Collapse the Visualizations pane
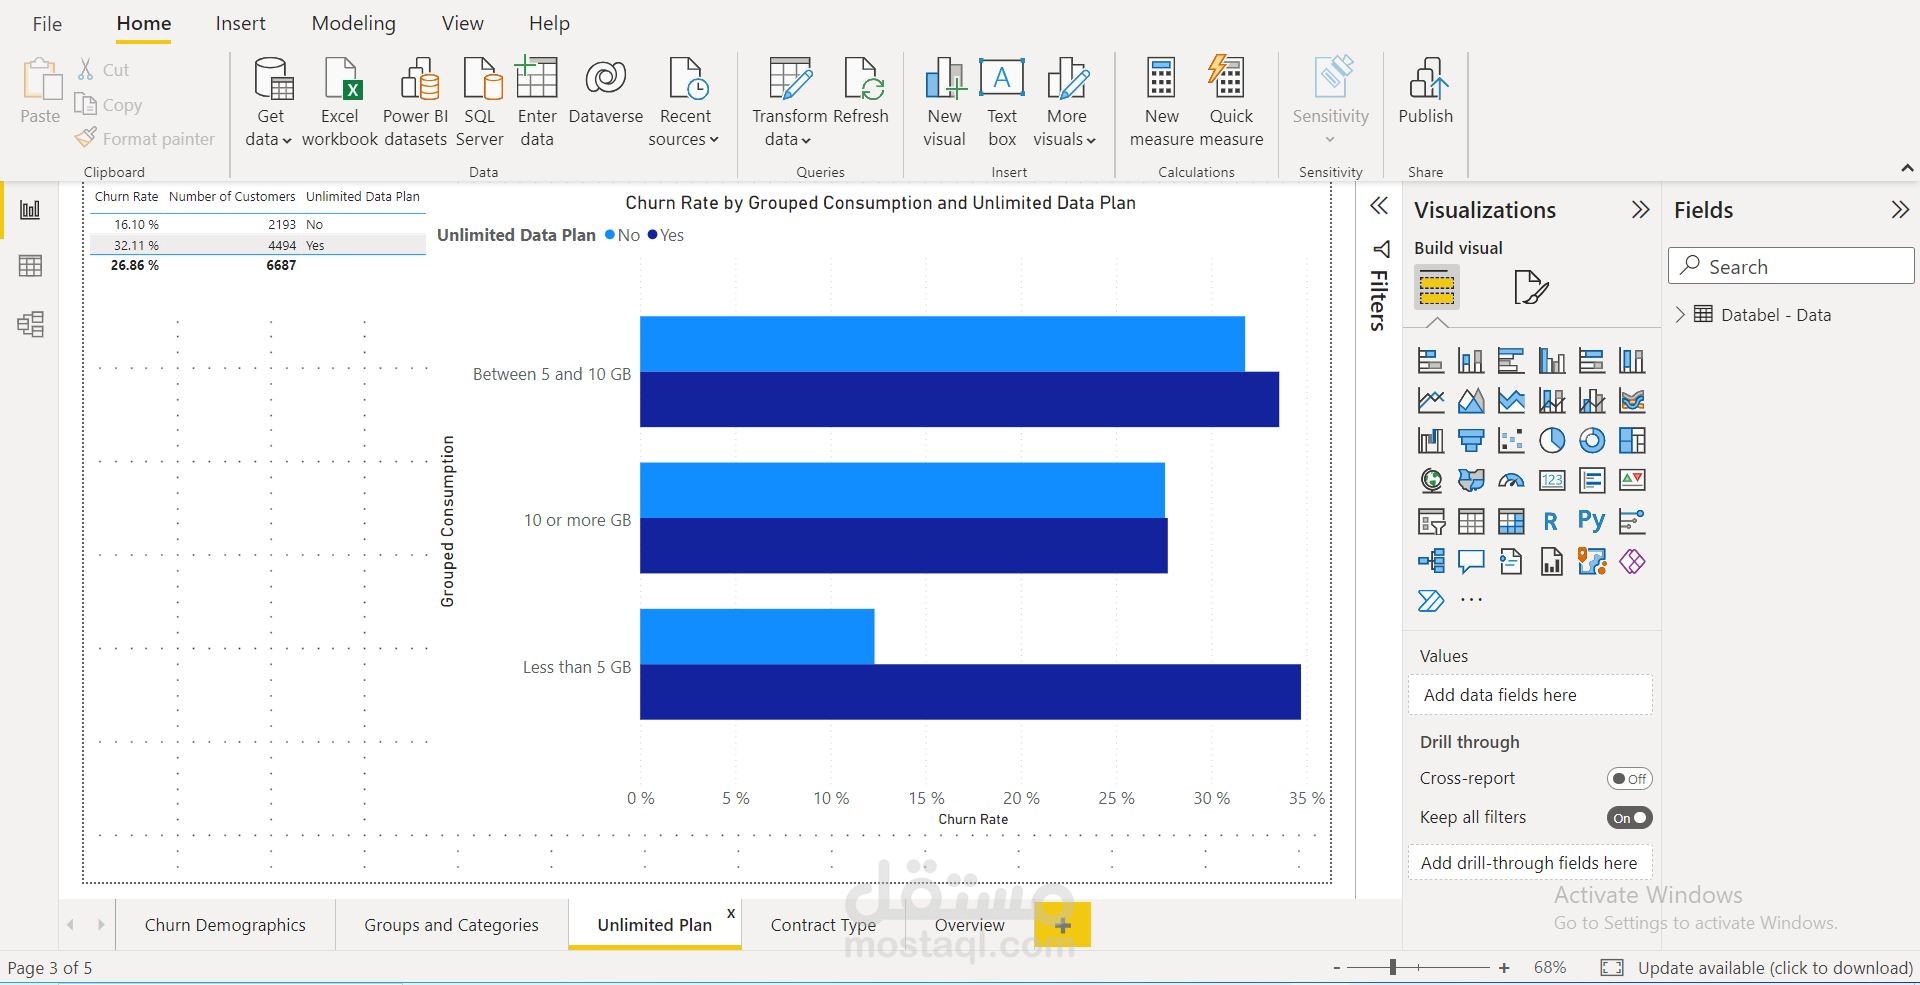This screenshot has width=1920, height=985. click(x=1640, y=210)
